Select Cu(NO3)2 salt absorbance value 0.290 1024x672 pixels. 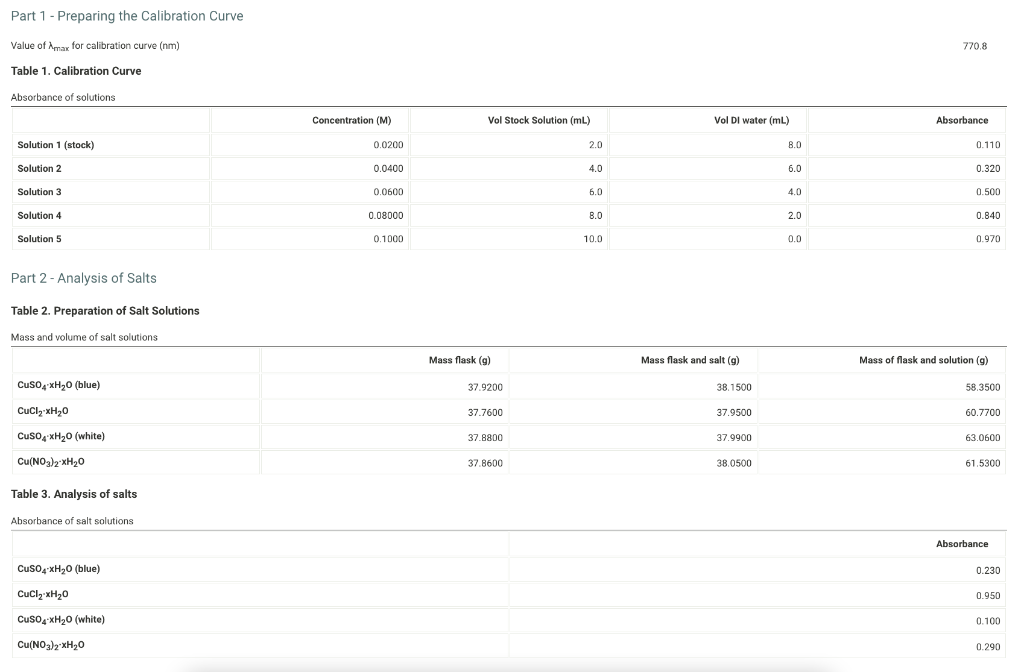pyautogui.click(x=988, y=647)
